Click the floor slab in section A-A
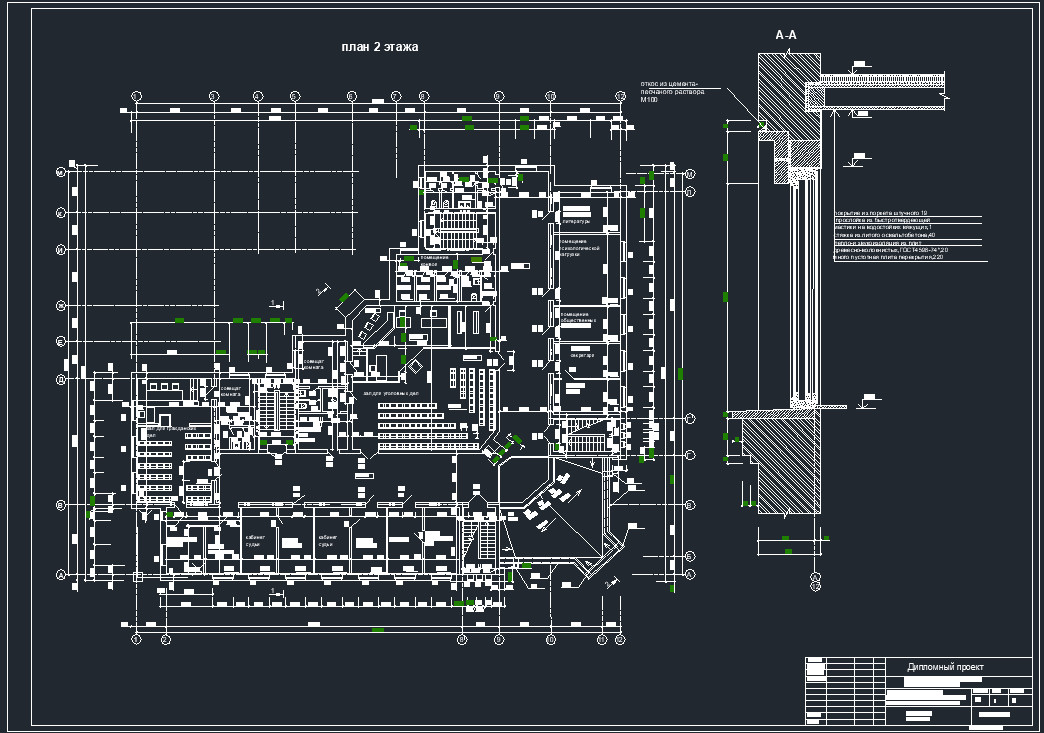Image resolution: width=1044 pixels, height=733 pixels. click(x=882, y=96)
